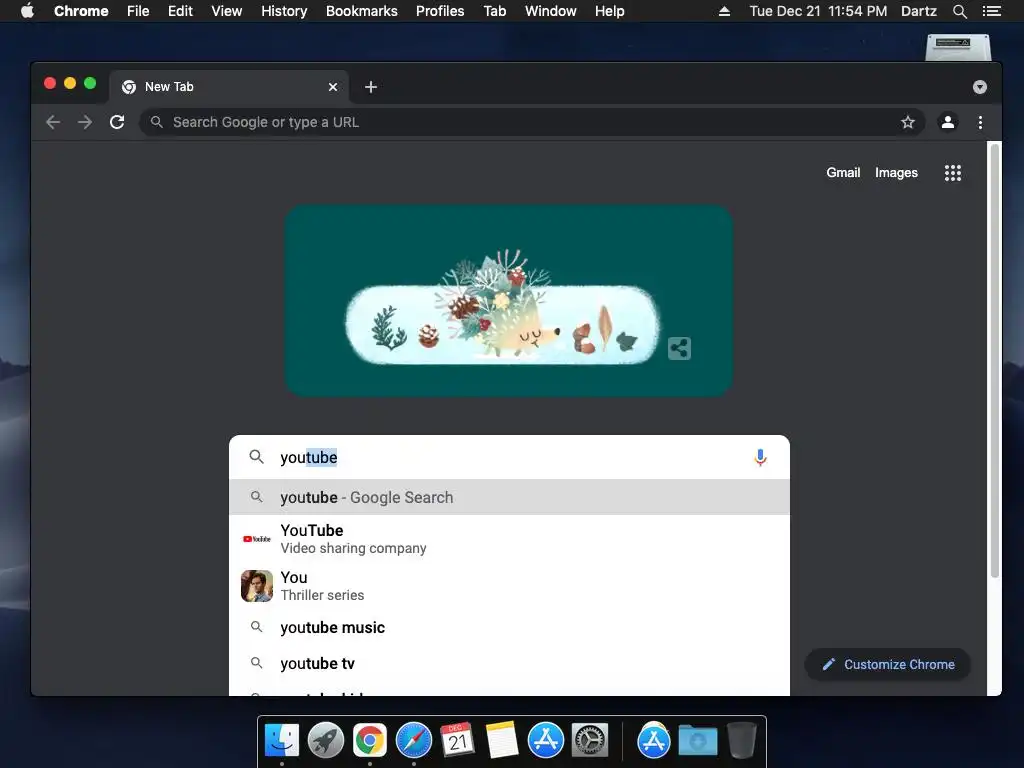Open the Edit menu
This screenshot has height=768, width=1024.
(180, 11)
